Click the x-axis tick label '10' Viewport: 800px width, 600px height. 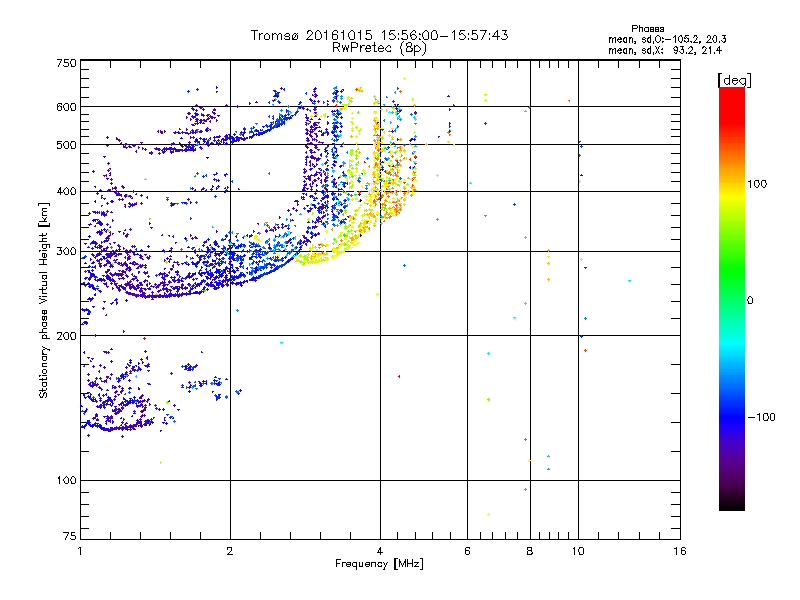(x=578, y=551)
